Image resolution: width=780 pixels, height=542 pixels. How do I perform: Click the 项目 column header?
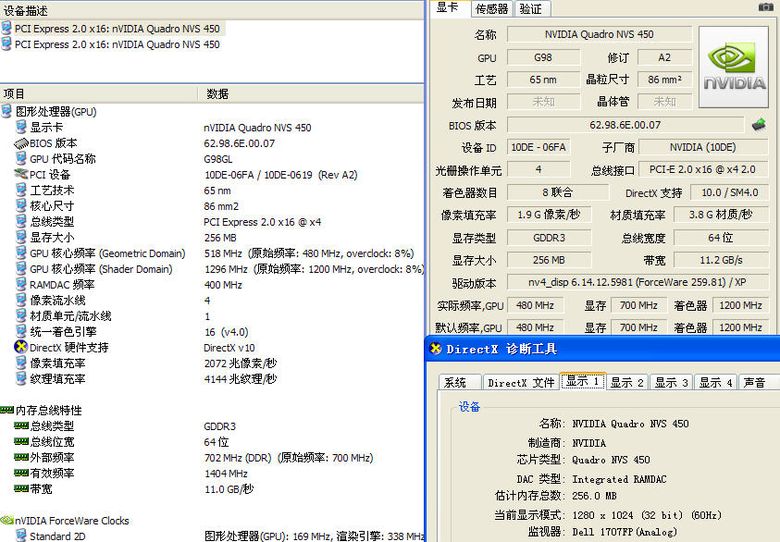tap(99, 93)
